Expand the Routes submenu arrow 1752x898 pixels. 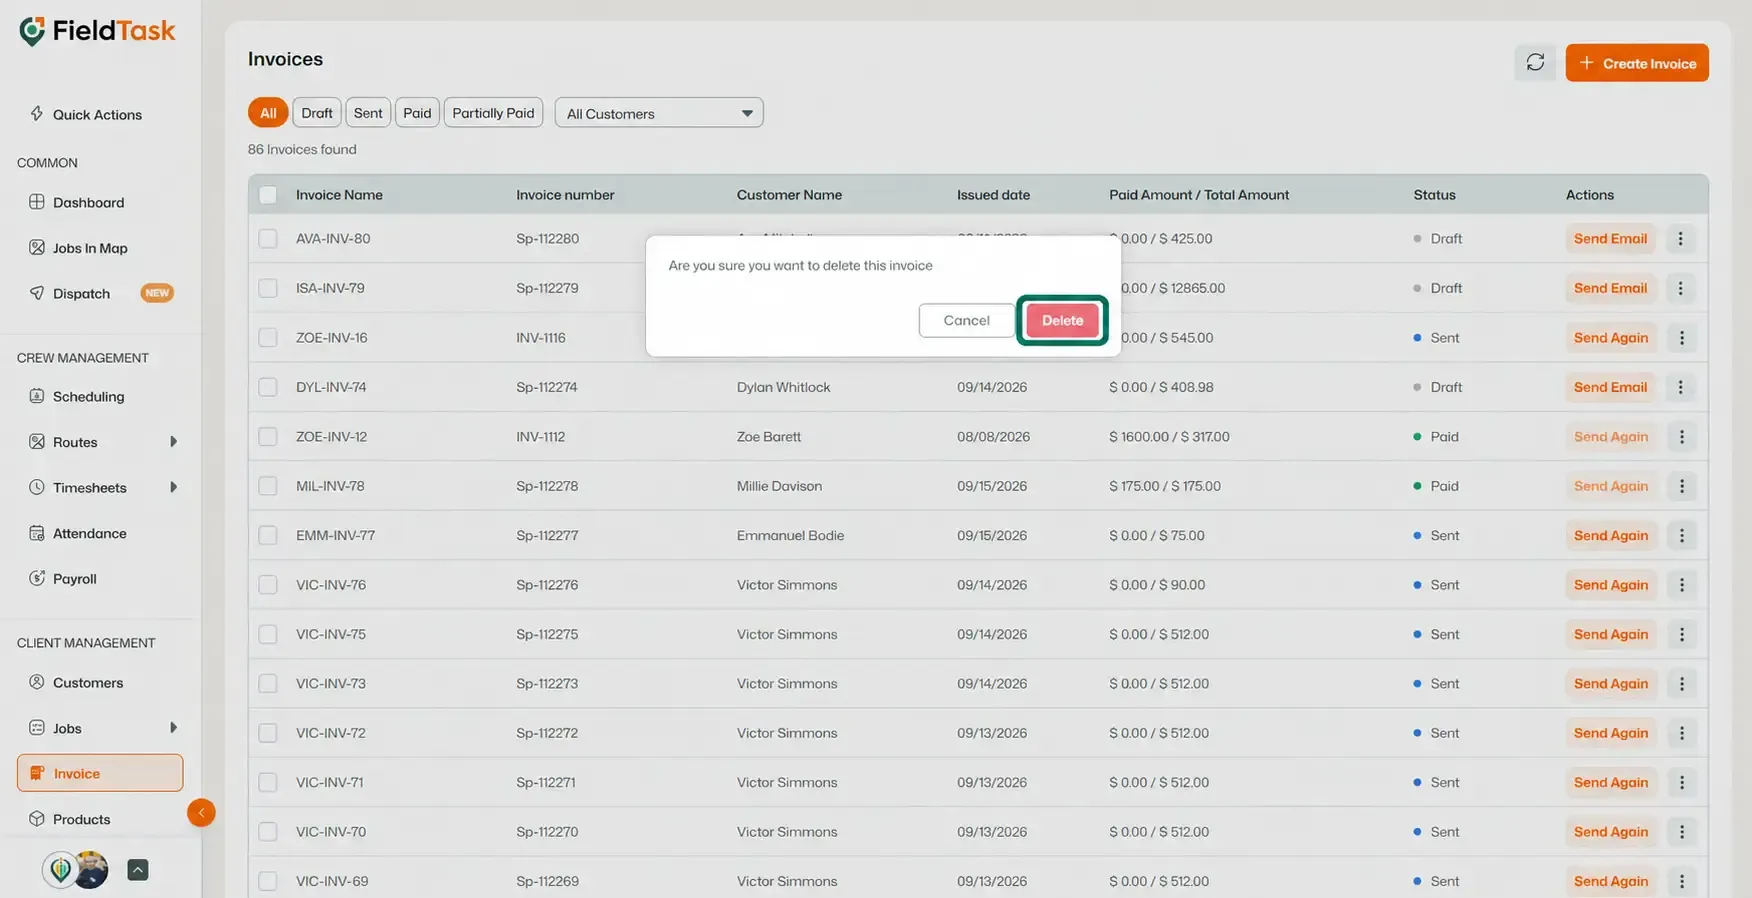tap(173, 442)
